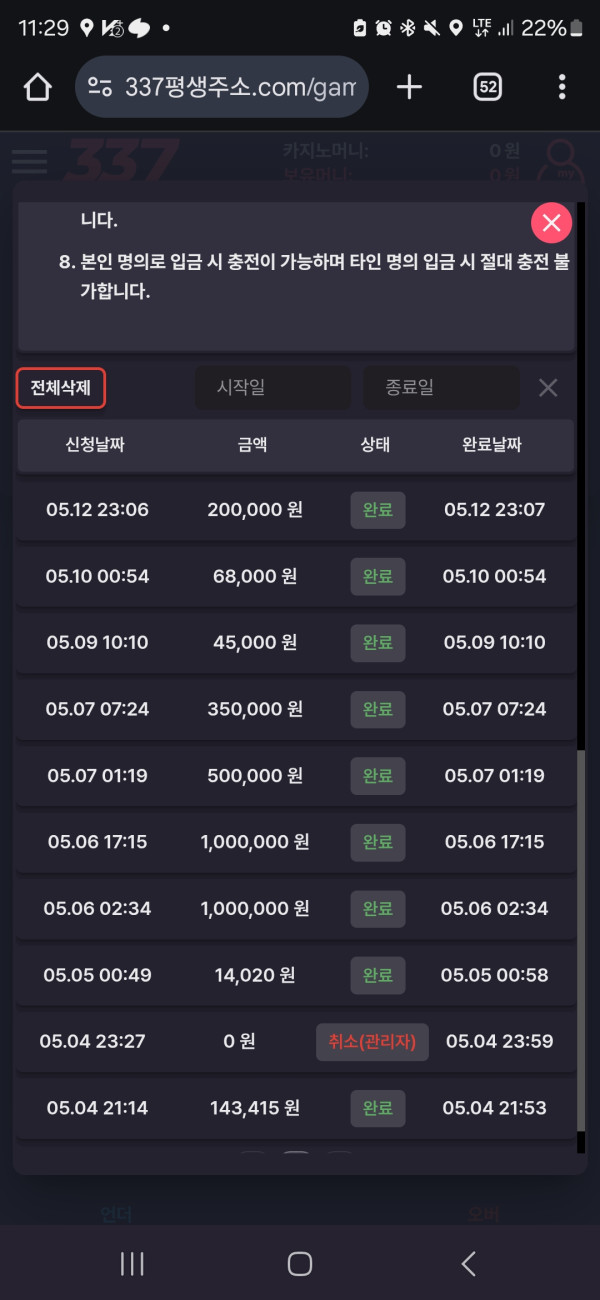Image resolution: width=600 pixels, height=1300 pixels.
Task: Tap the Android back navigation button
Action: [468, 1263]
